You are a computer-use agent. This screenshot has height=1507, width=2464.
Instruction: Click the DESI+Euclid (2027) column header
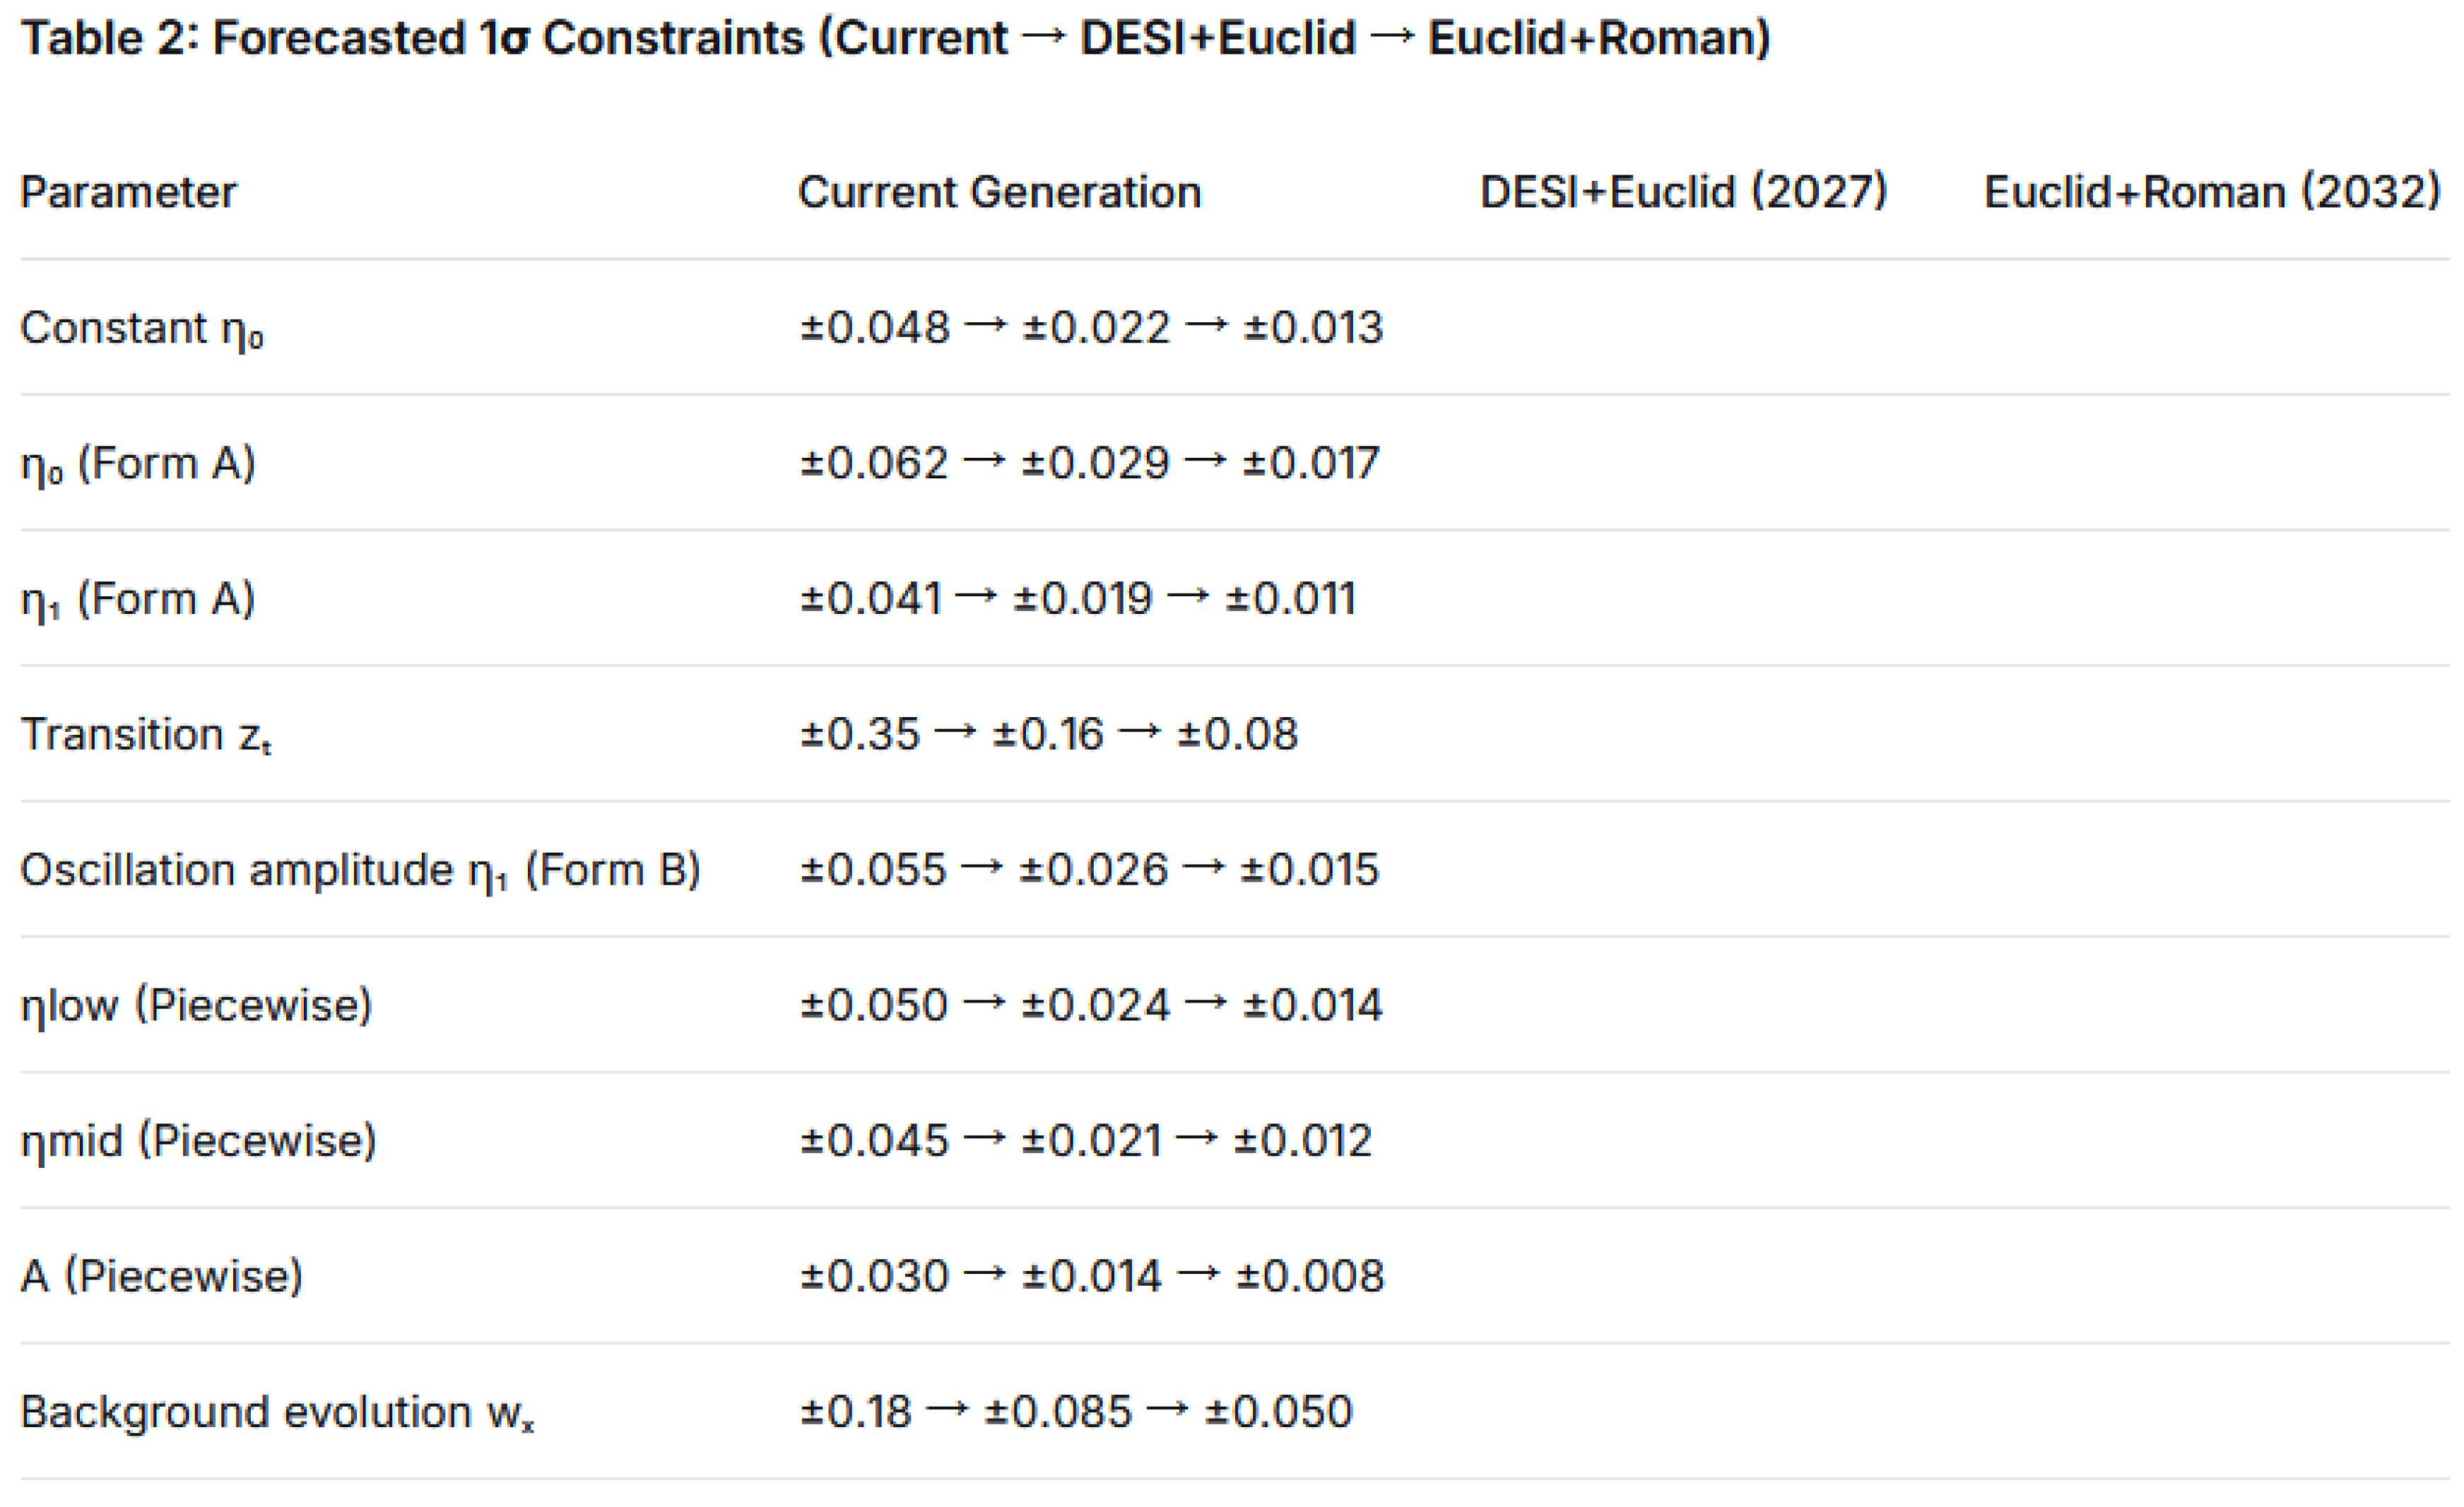tap(1683, 192)
